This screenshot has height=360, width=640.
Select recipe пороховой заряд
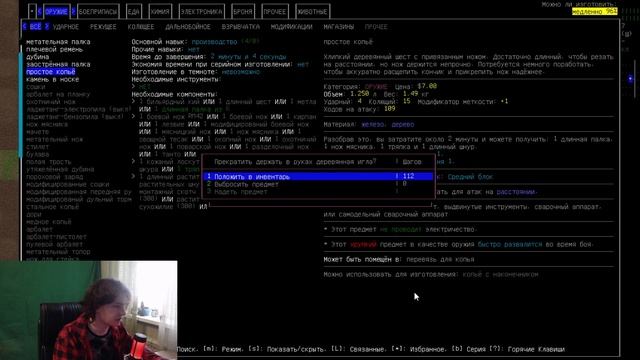54,177
